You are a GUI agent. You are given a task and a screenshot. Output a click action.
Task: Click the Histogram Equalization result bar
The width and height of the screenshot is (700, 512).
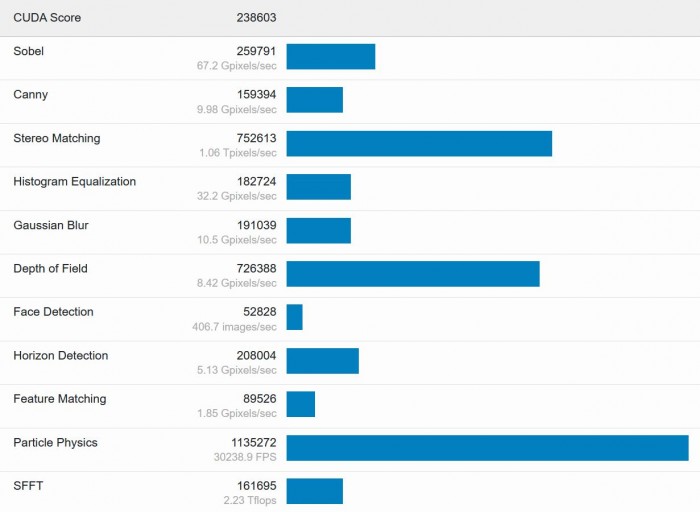318,187
